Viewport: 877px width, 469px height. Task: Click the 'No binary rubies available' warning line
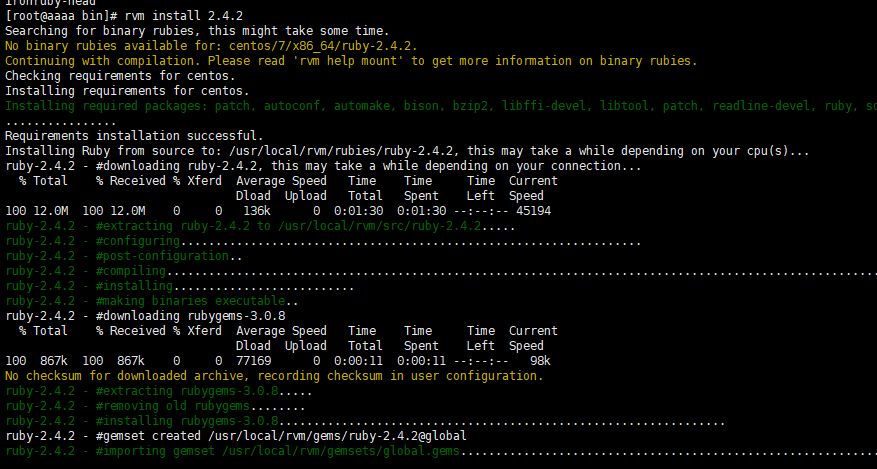211,46
